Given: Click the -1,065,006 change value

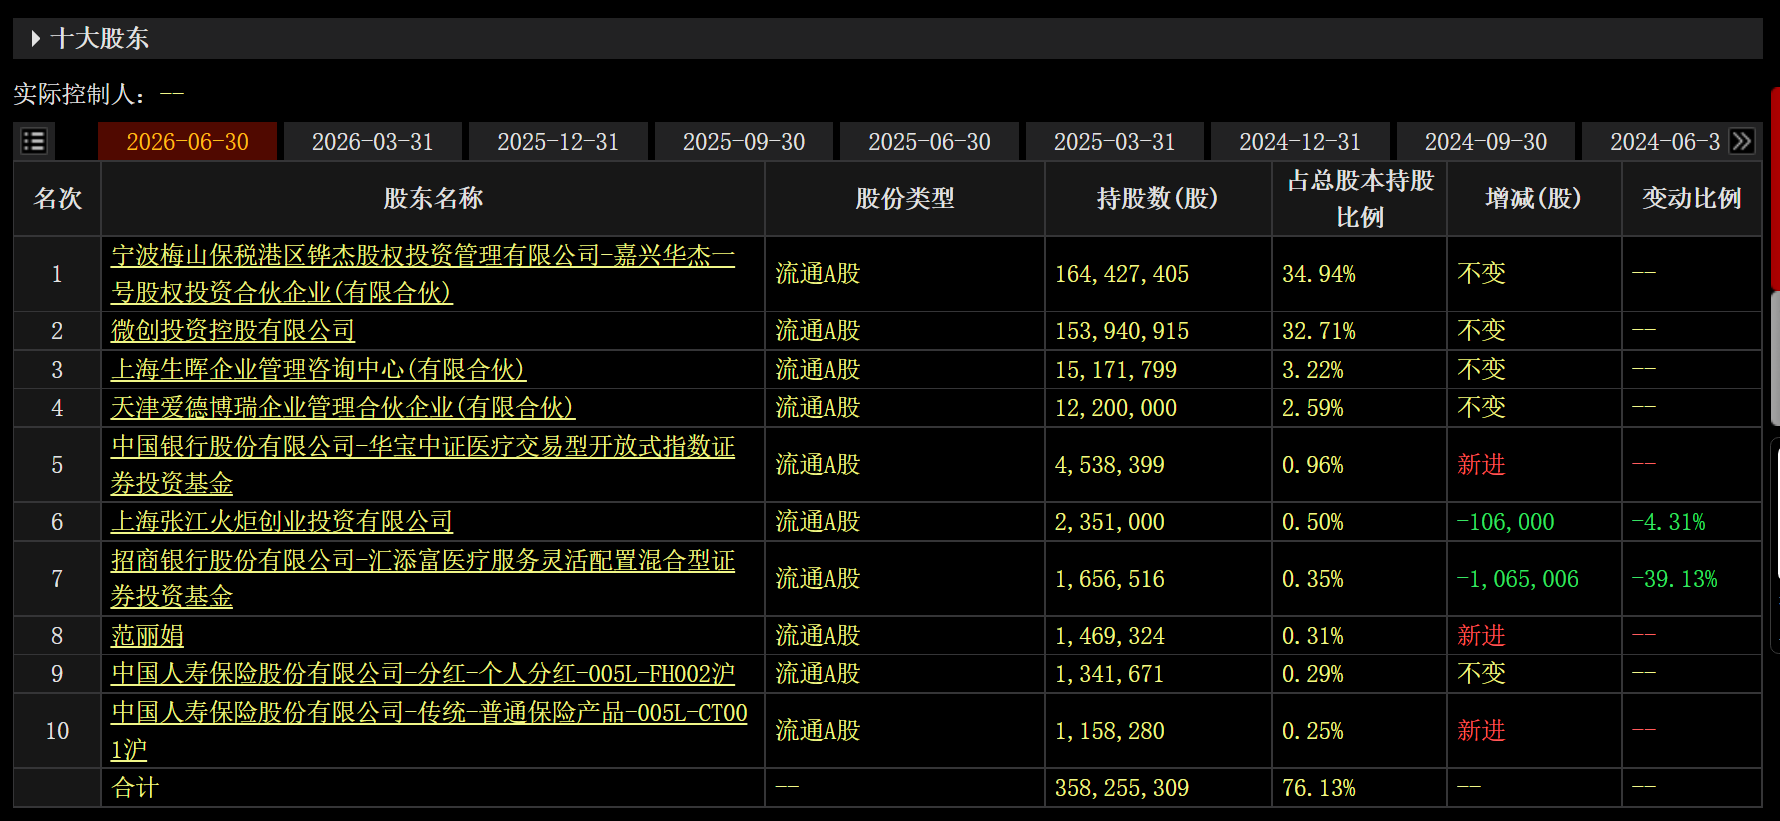Looking at the screenshot, I should coord(1518,579).
